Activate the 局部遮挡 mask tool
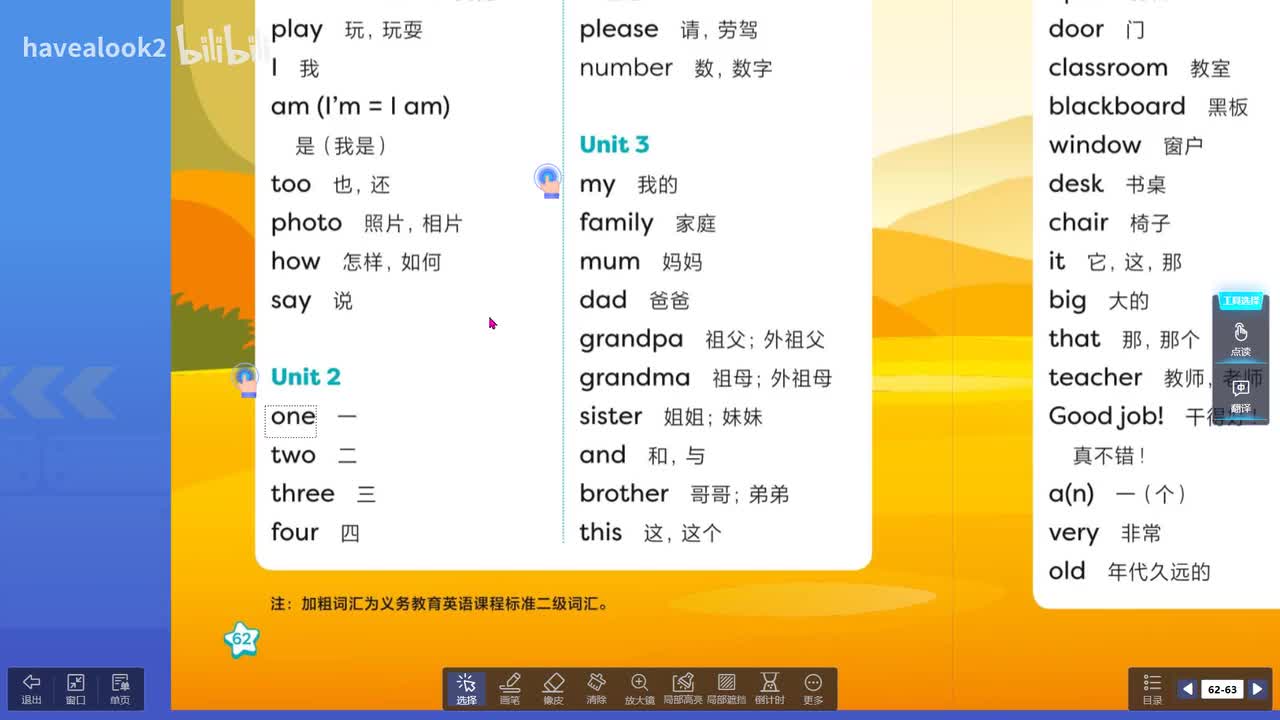This screenshot has height=720, width=1280. [x=727, y=689]
